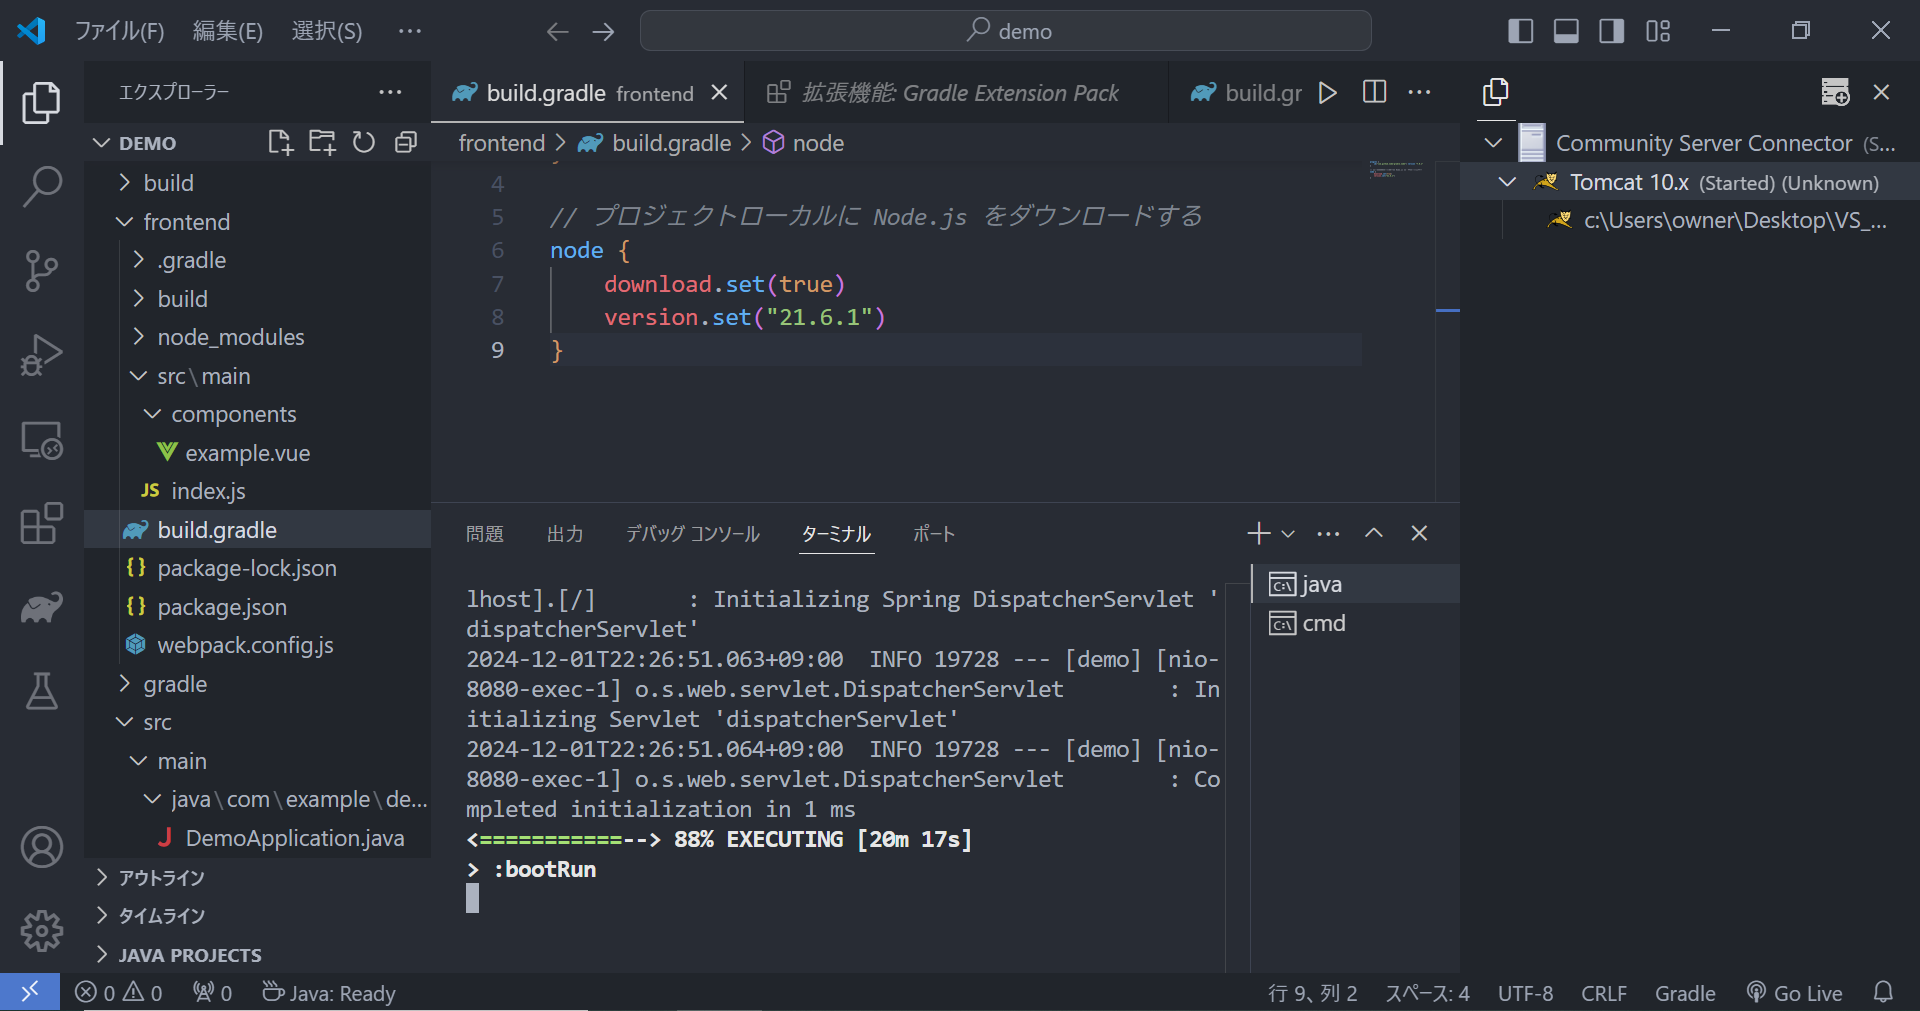Collapse the components folder

pyautogui.click(x=257, y=414)
